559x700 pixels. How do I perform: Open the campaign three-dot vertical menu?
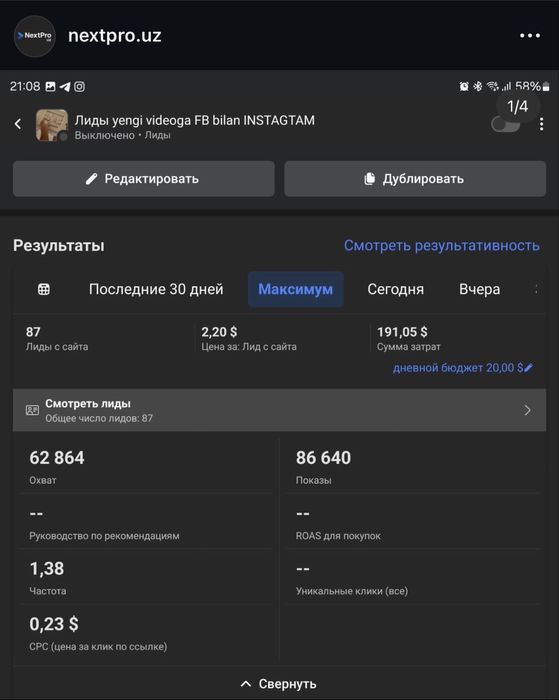(x=541, y=124)
